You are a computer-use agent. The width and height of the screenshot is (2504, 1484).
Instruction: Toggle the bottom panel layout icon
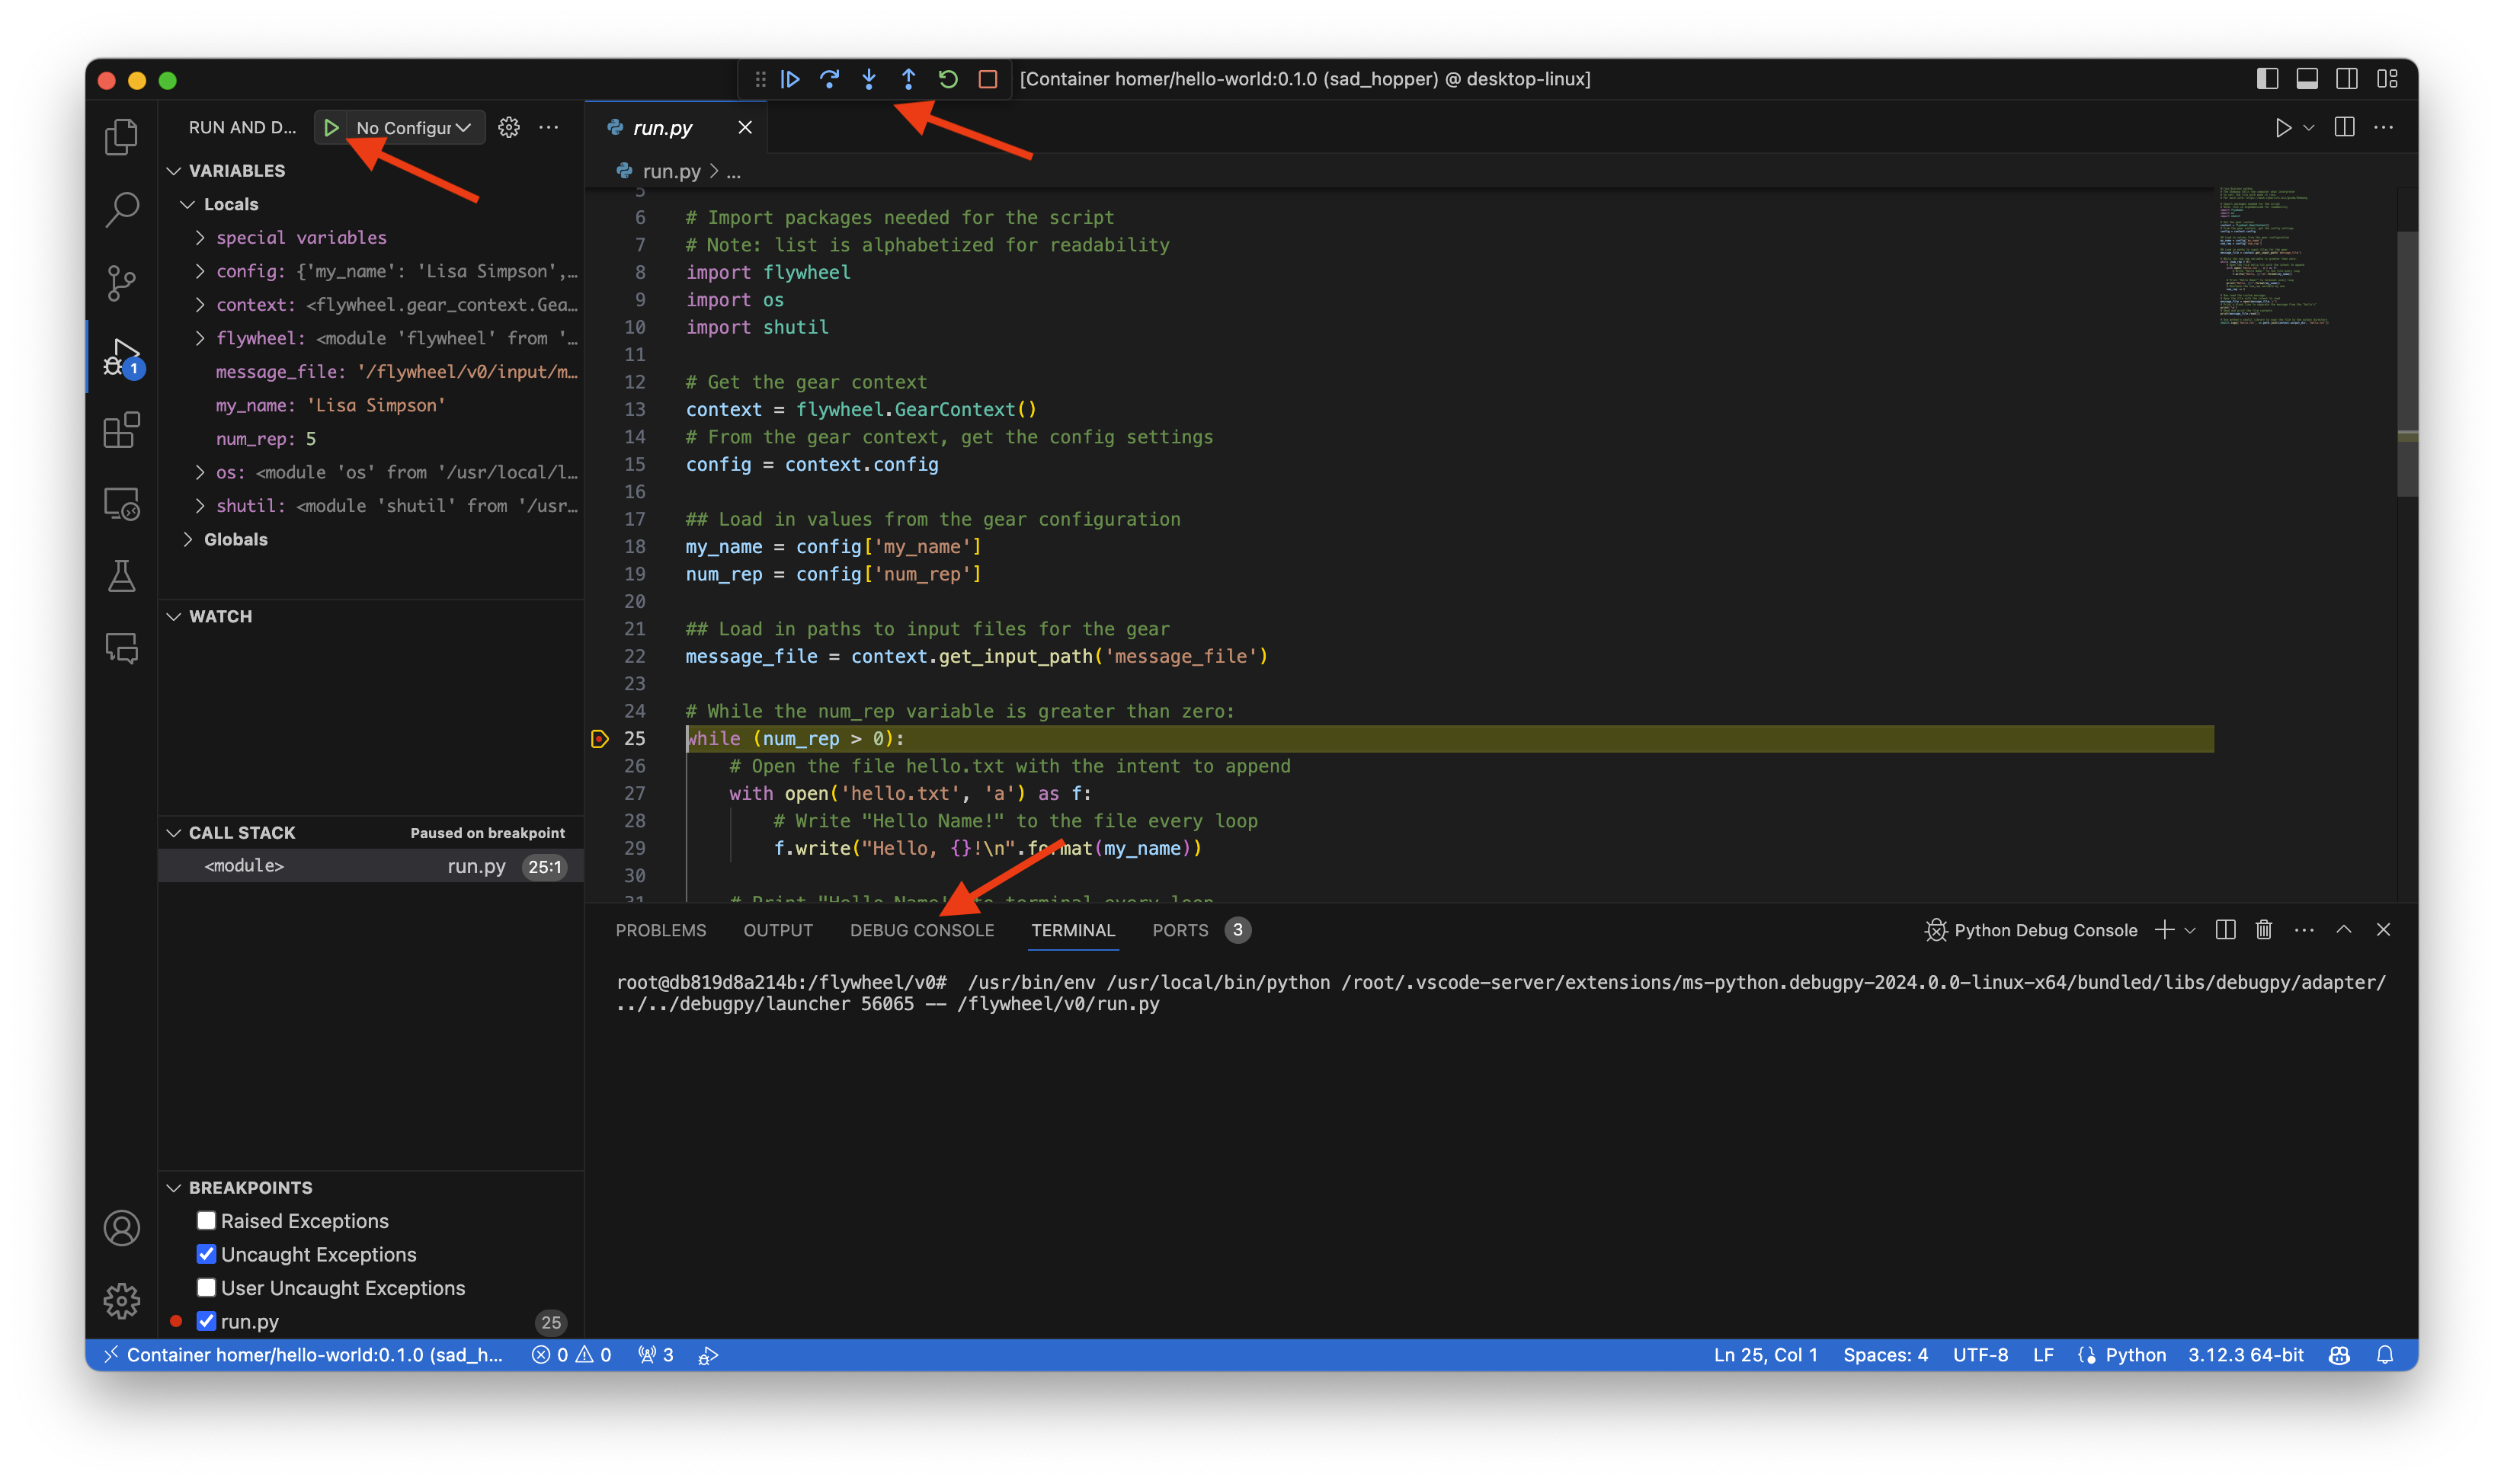[x=2307, y=79]
